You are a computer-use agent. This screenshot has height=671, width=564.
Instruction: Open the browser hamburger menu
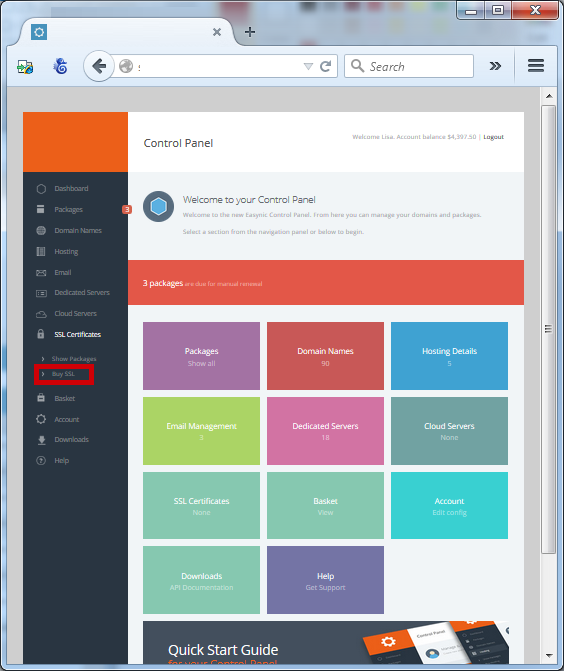pyautogui.click(x=536, y=65)
